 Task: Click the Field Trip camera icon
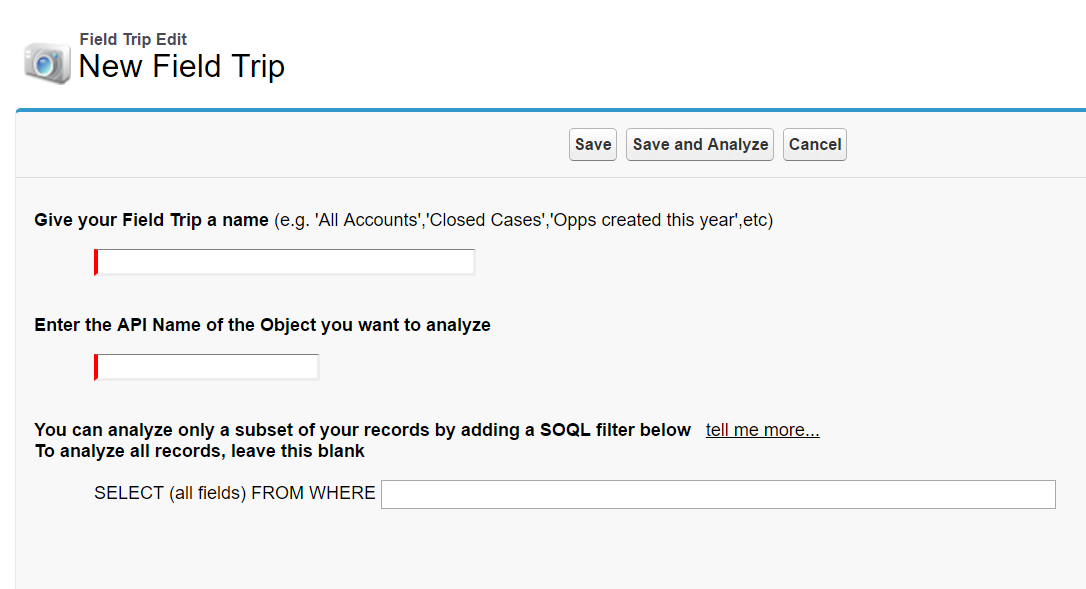point(47,62)
